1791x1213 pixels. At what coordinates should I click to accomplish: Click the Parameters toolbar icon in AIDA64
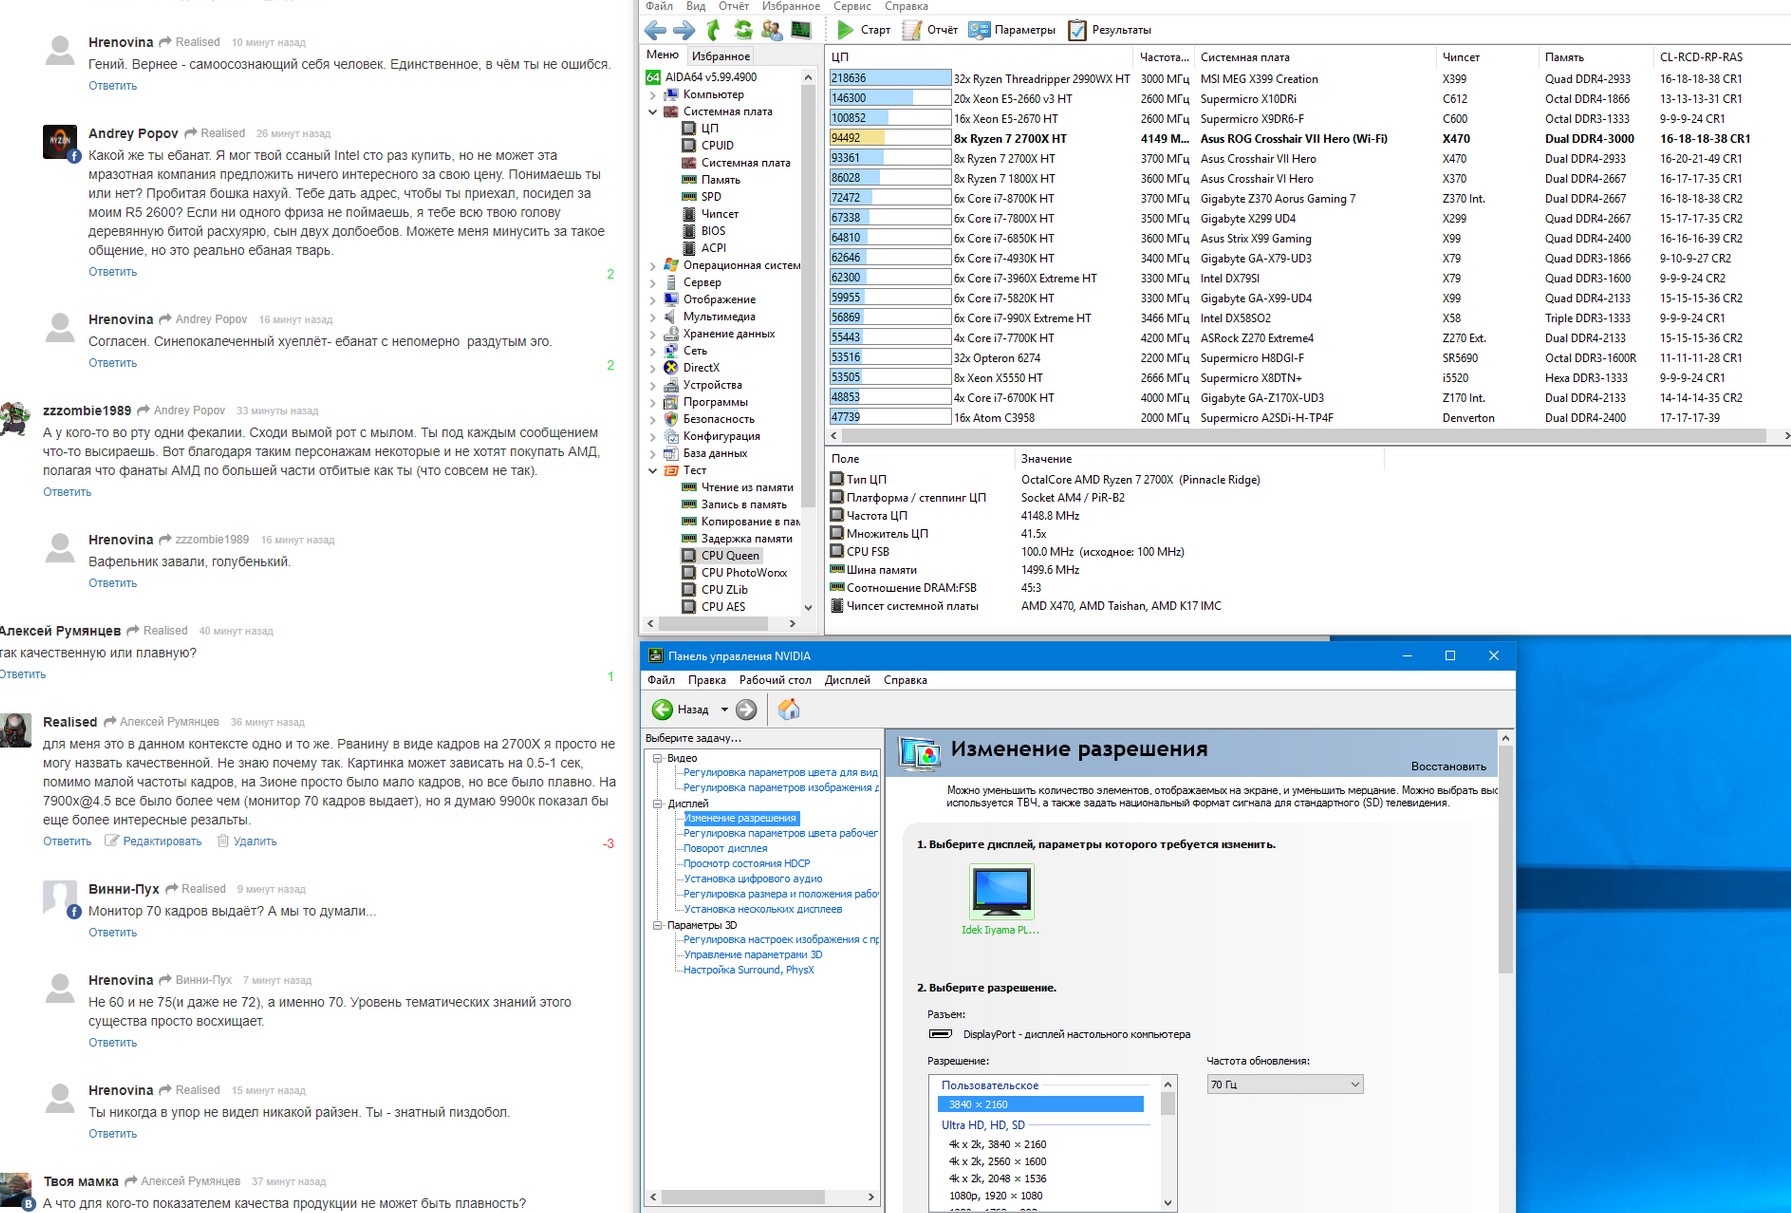tap(979, 30)
